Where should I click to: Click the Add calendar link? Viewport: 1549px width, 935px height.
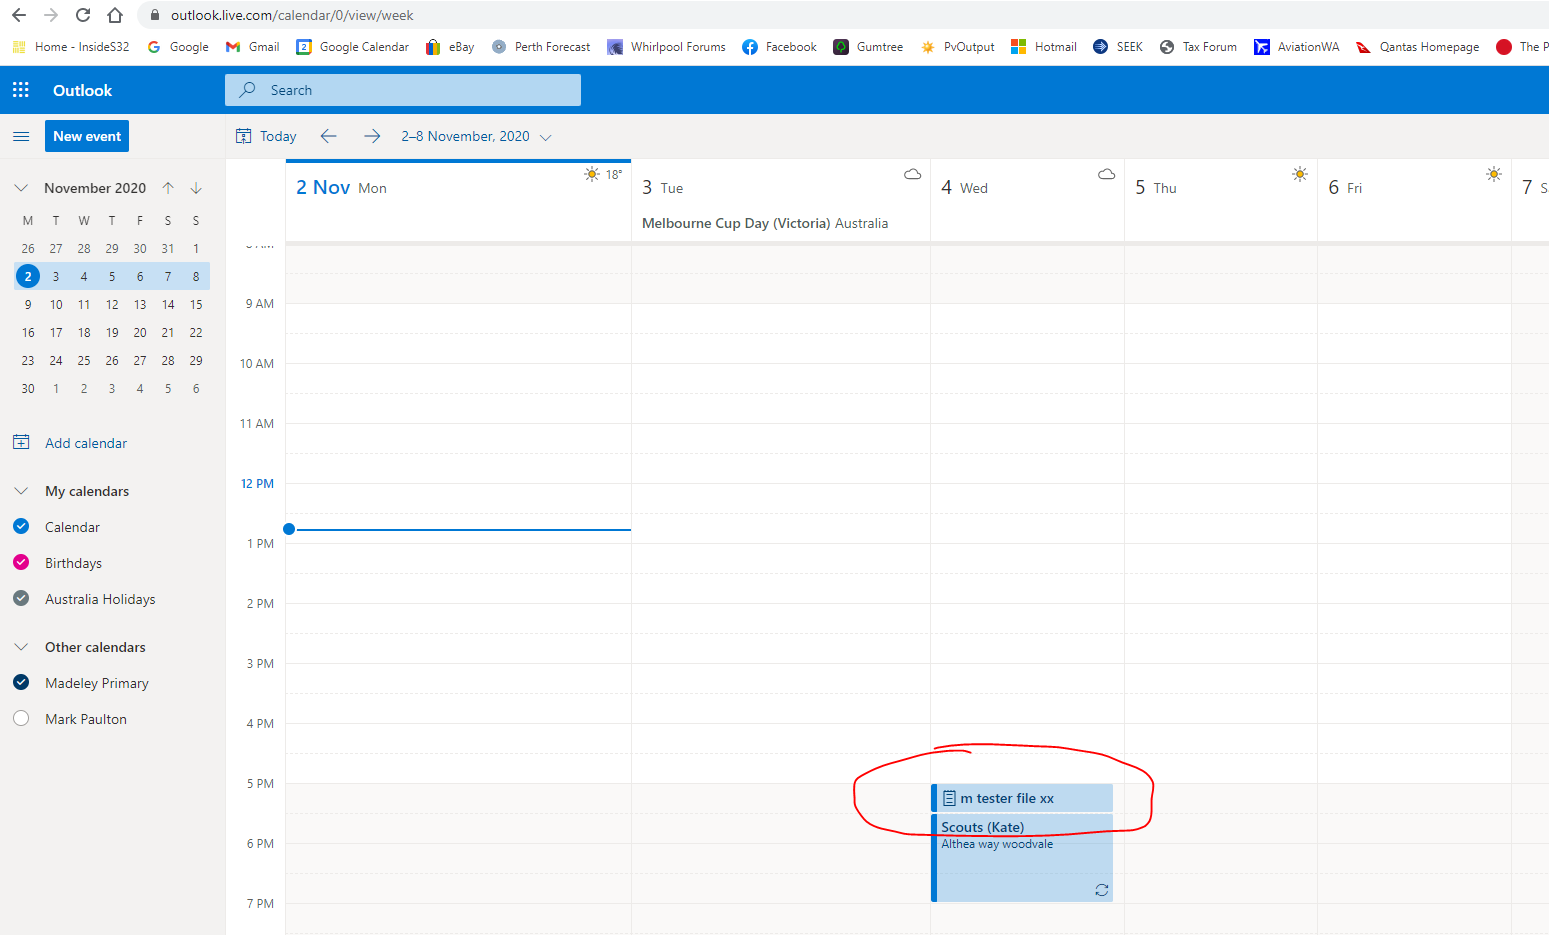[84, 442]
